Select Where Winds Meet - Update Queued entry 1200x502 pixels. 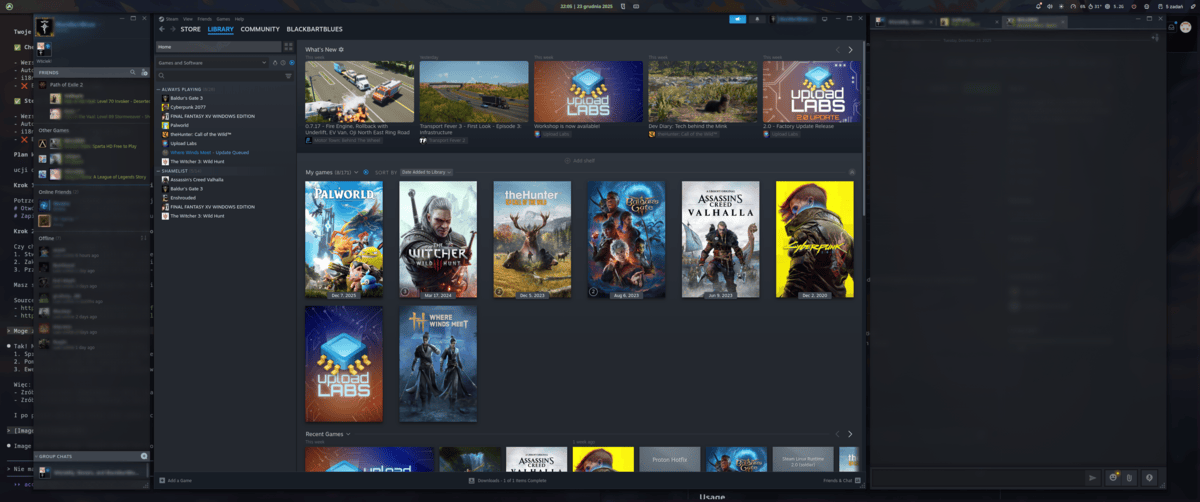click(208, 152)
